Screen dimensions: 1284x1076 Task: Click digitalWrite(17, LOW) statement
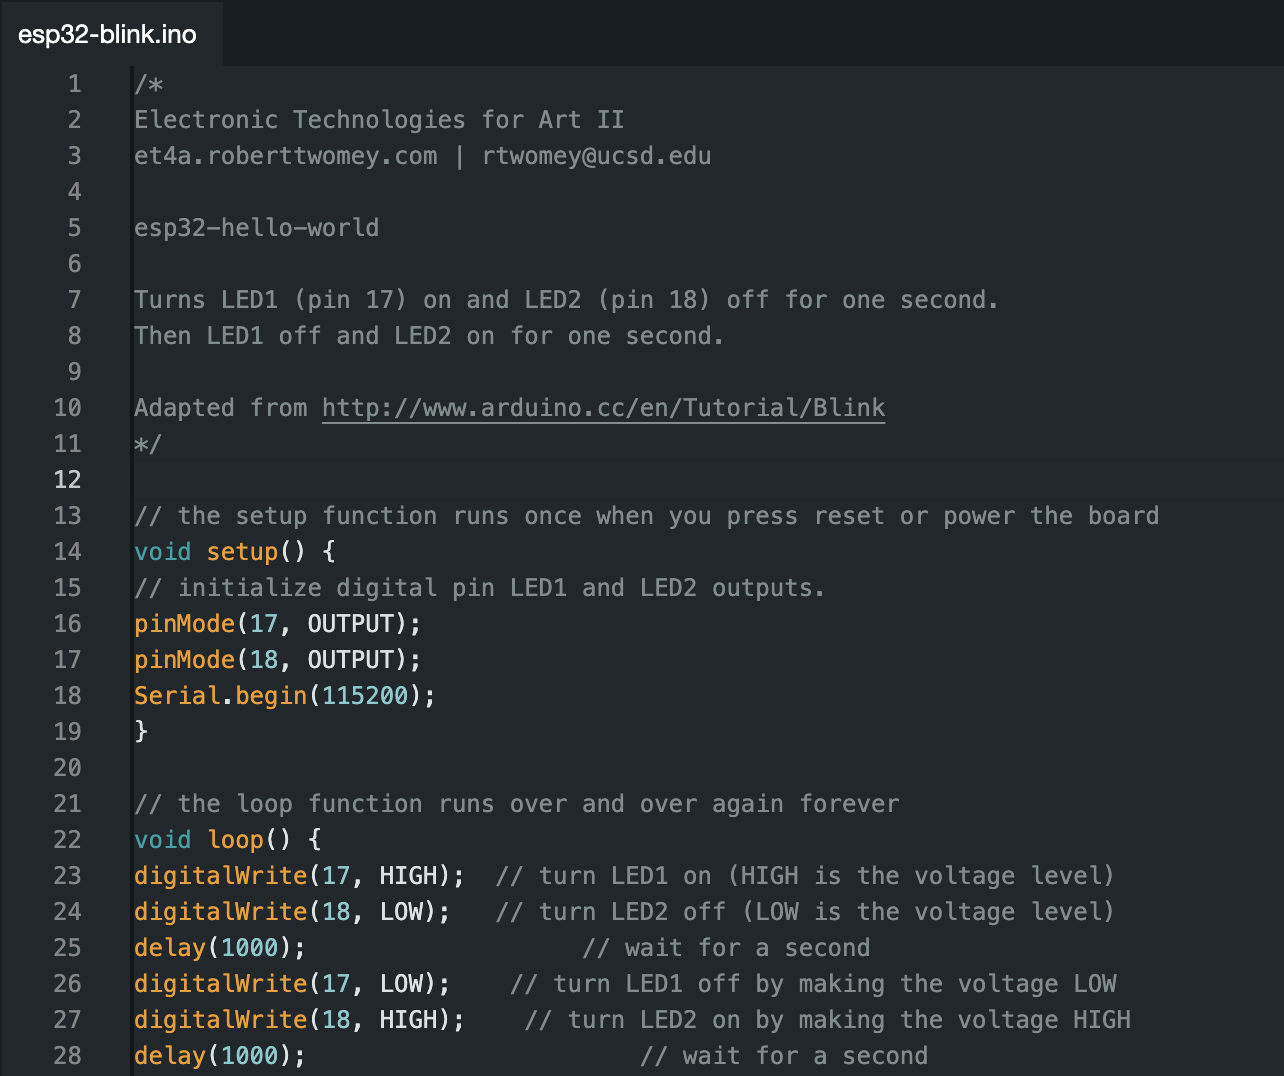click(292, 984)
